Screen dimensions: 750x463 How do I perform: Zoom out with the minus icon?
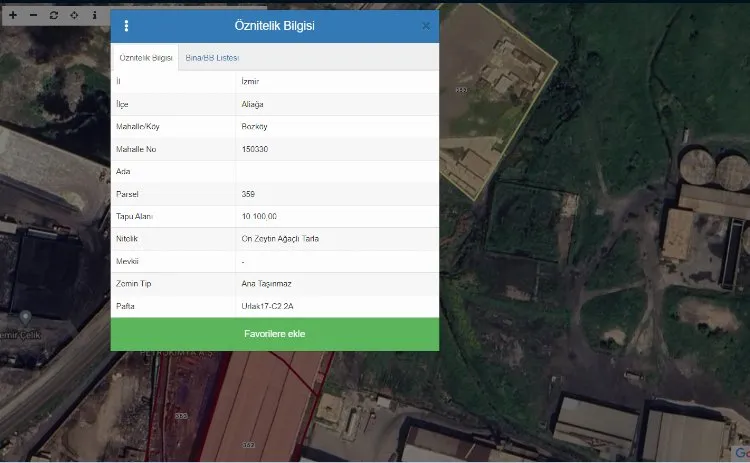[33, 16]
